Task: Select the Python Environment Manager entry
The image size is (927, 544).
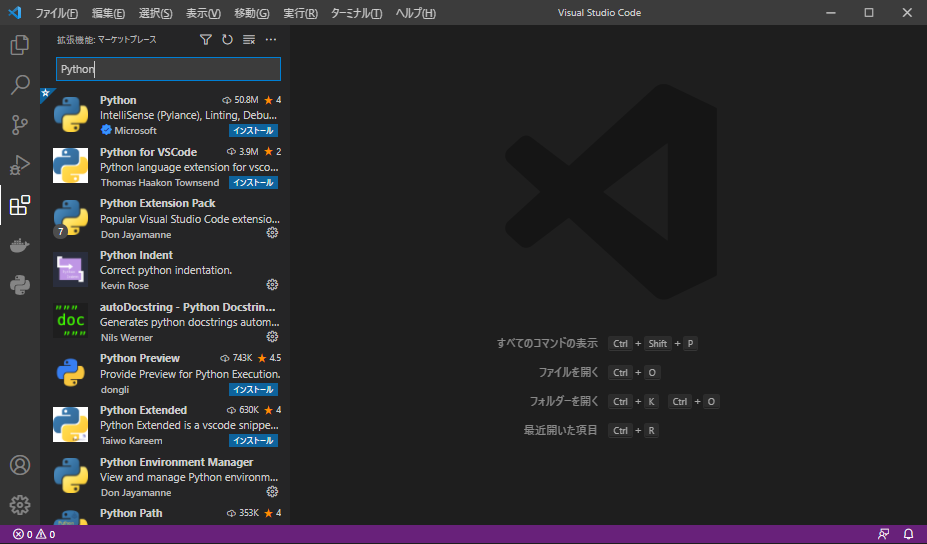Action: [x=165, y=477]
